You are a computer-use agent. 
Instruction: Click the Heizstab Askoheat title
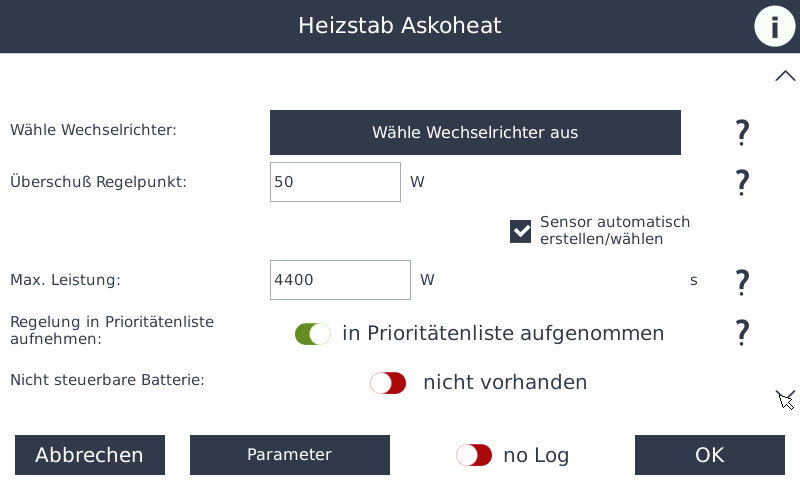point(400,26)
